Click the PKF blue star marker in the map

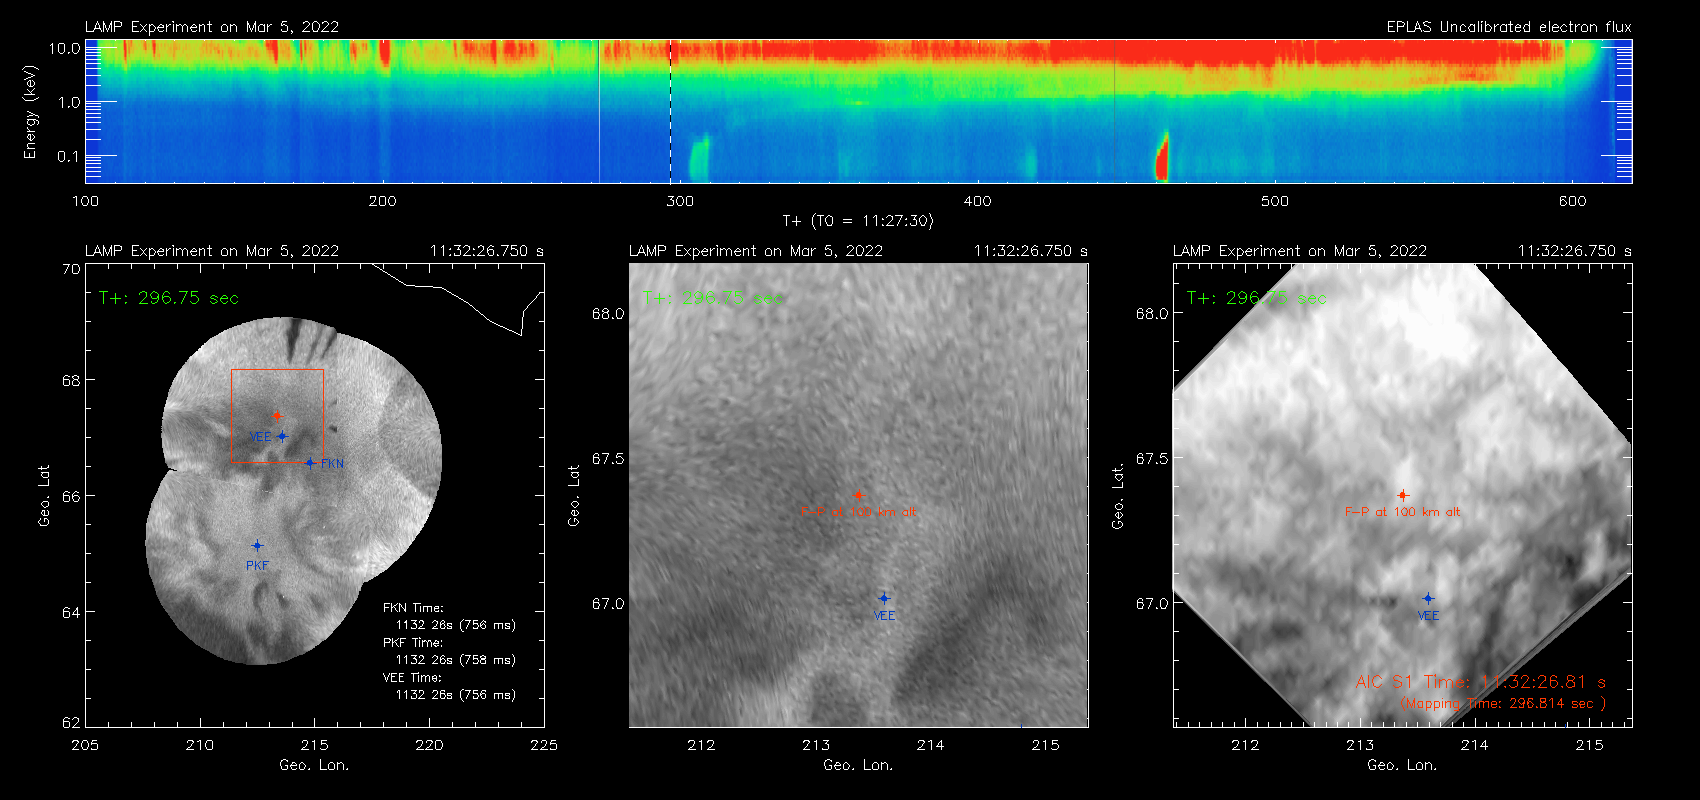click(257, 546)
